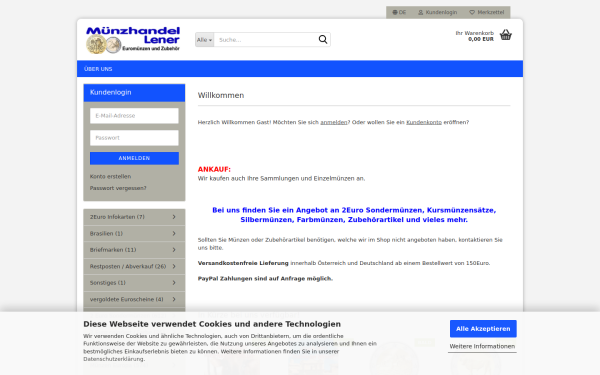The image size is (600, 375).
Task: Click the search magnifier icon
Action: [x=323, y=39]
